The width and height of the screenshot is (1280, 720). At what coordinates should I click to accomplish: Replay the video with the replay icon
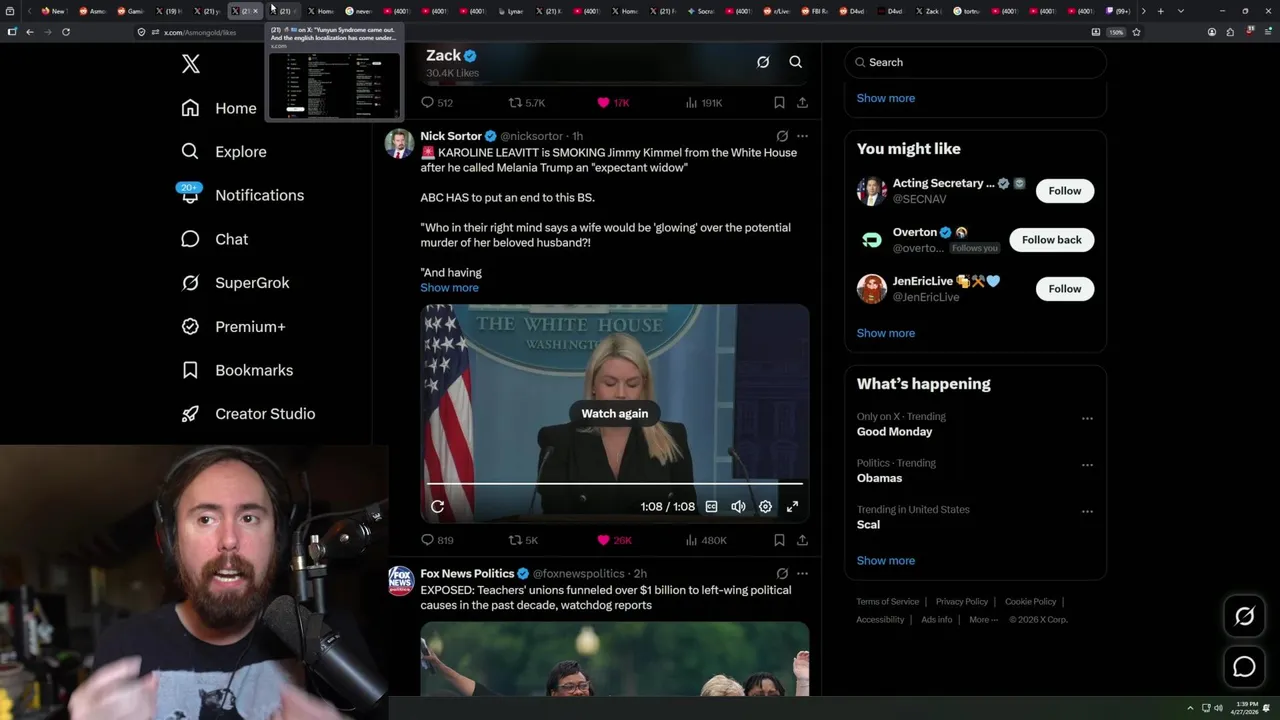point(438,507)
